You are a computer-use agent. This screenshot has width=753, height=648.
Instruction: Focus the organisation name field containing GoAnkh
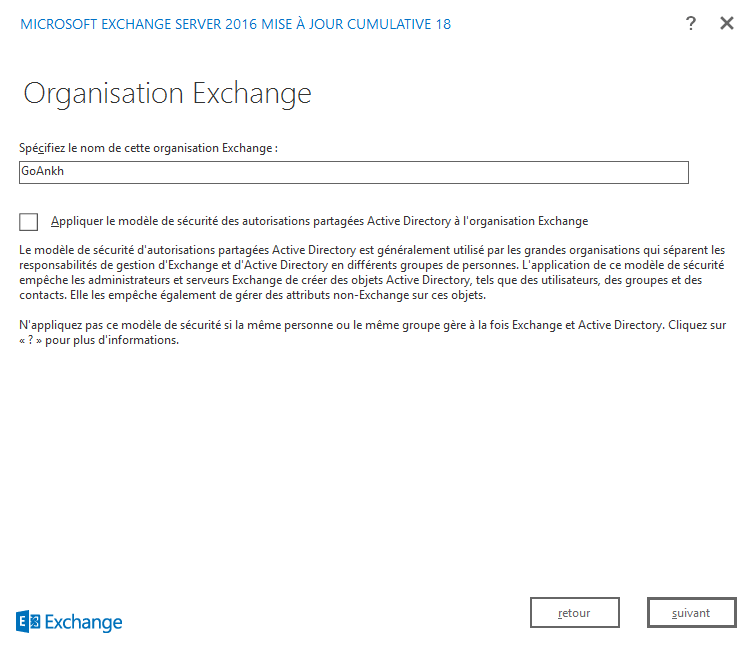[354, 172]
